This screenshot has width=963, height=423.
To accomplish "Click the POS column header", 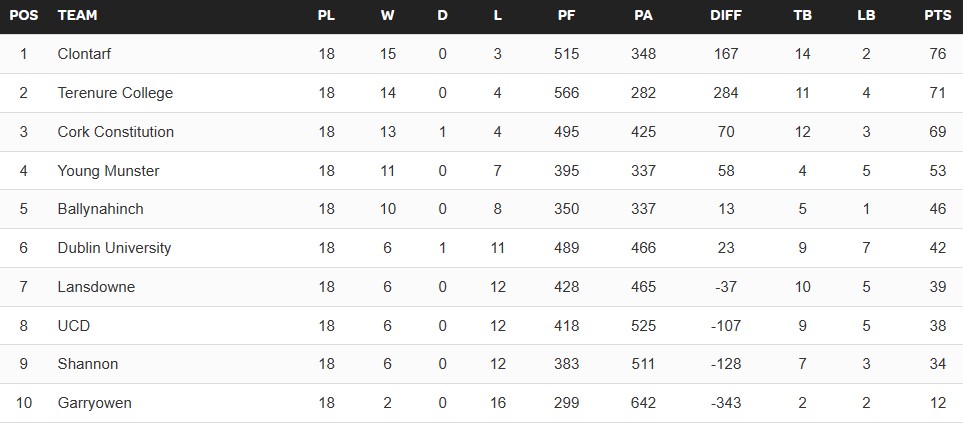I will click(x=23, y=16).
